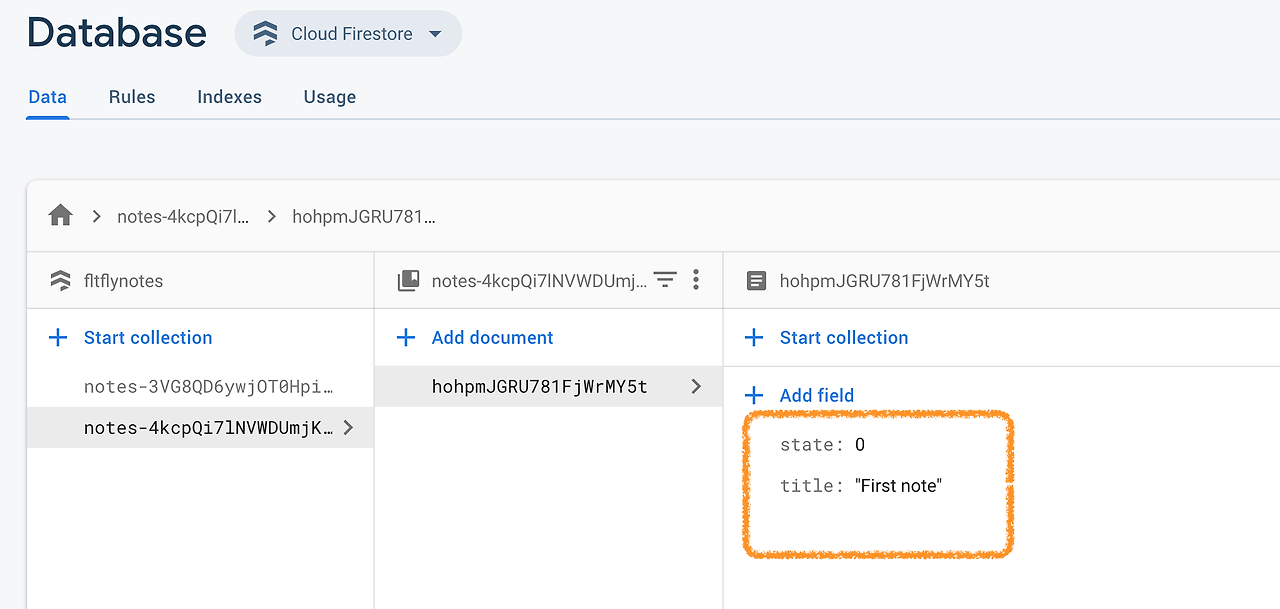Open the collection's three-dot overflow menu
This screenshot has height=609, width=1280.
click(x=696, y=280)
